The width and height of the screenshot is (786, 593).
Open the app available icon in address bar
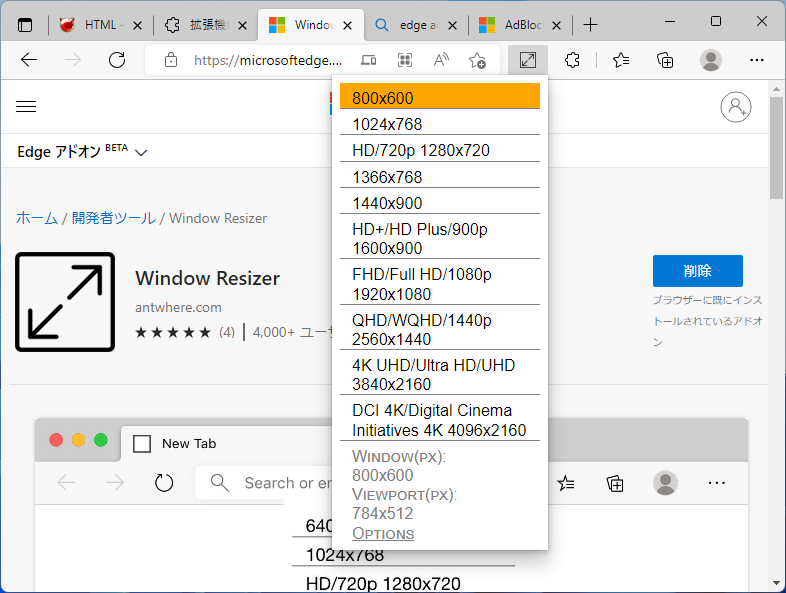368,60
